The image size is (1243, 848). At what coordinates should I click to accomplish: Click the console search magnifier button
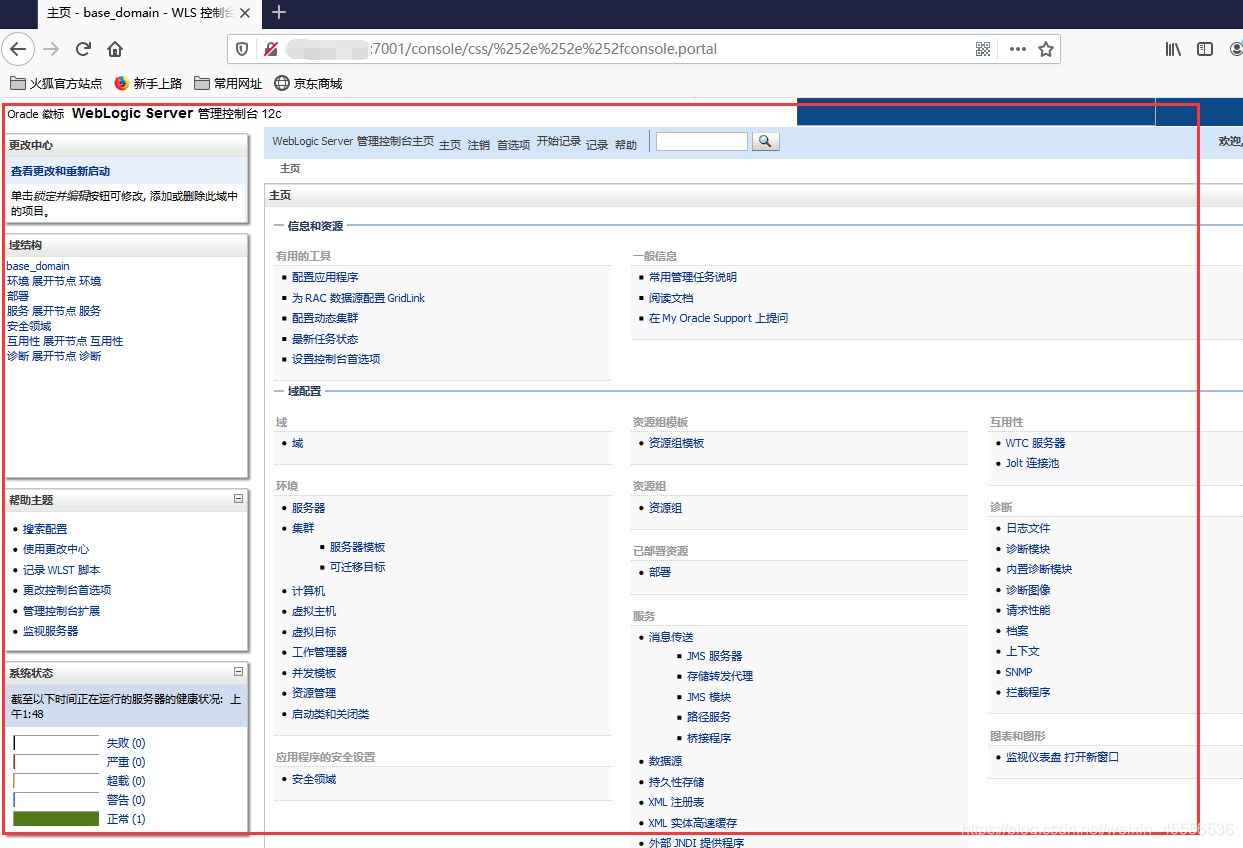point(764,141)
